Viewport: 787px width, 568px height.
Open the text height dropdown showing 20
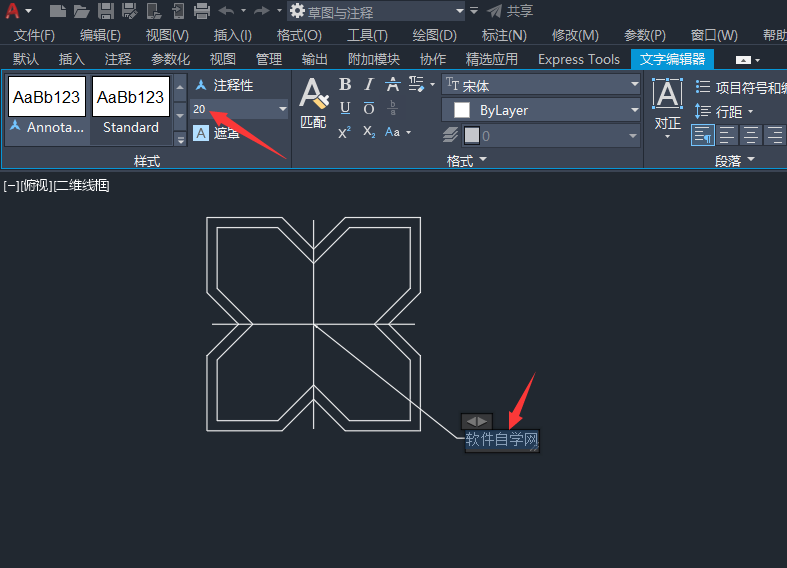click(239, 109)
